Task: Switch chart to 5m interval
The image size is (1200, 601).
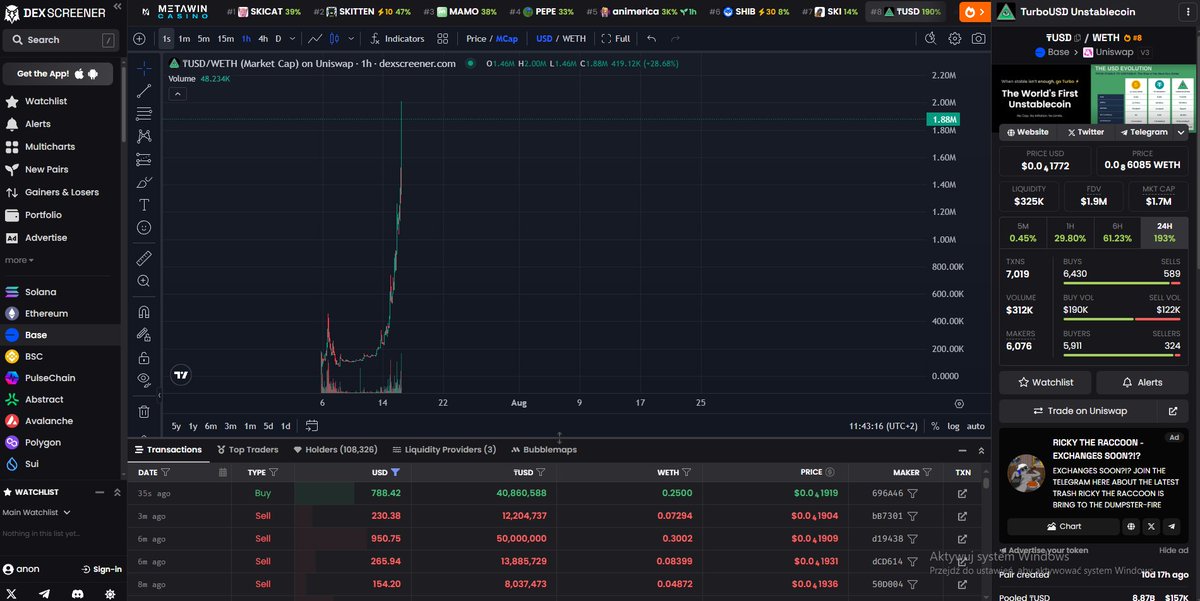Action: 203,39
